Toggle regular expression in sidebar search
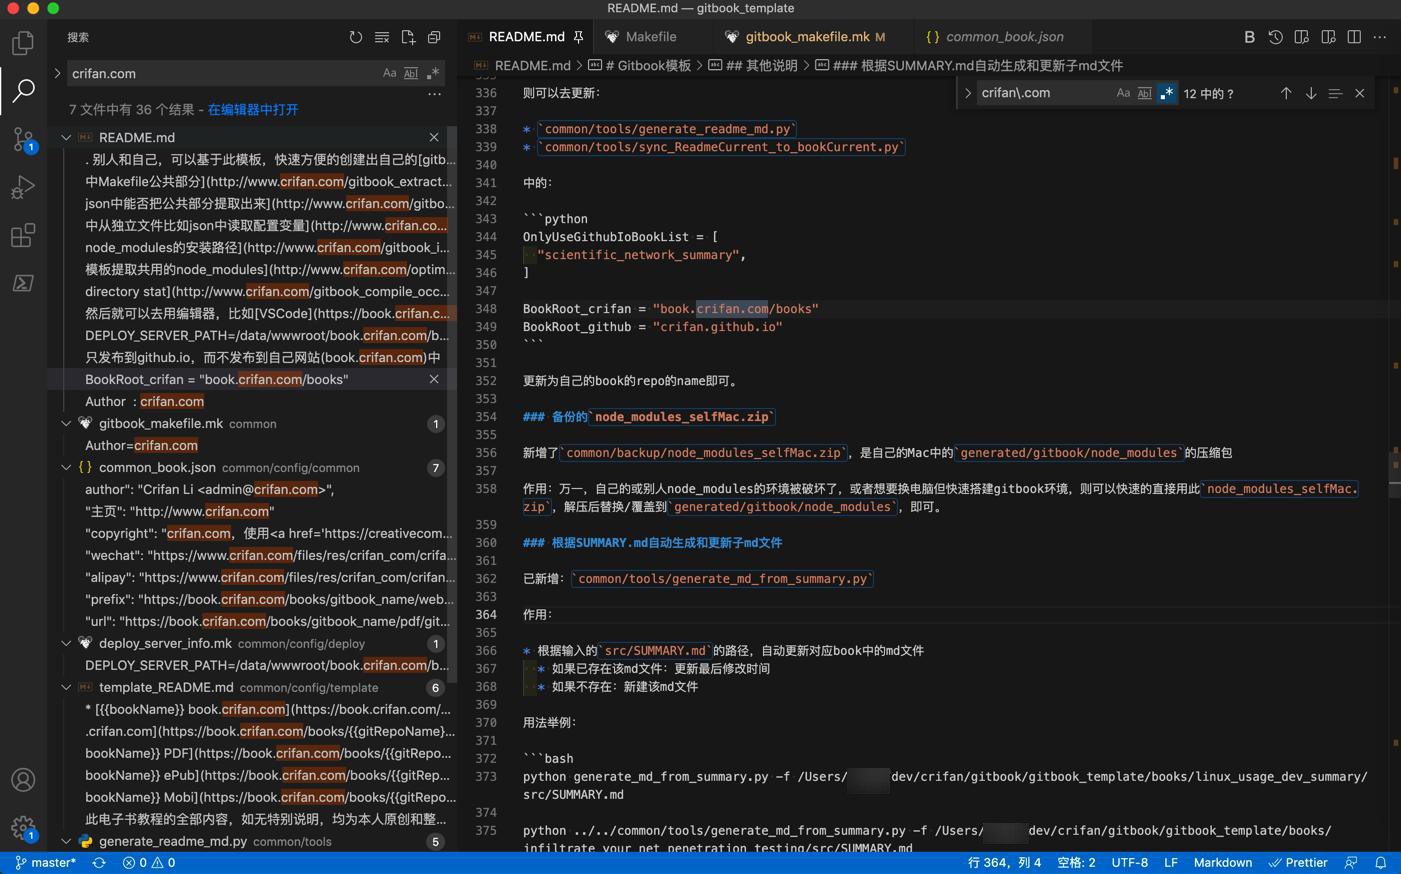1401x874 pixels. (x=433, y=73)
